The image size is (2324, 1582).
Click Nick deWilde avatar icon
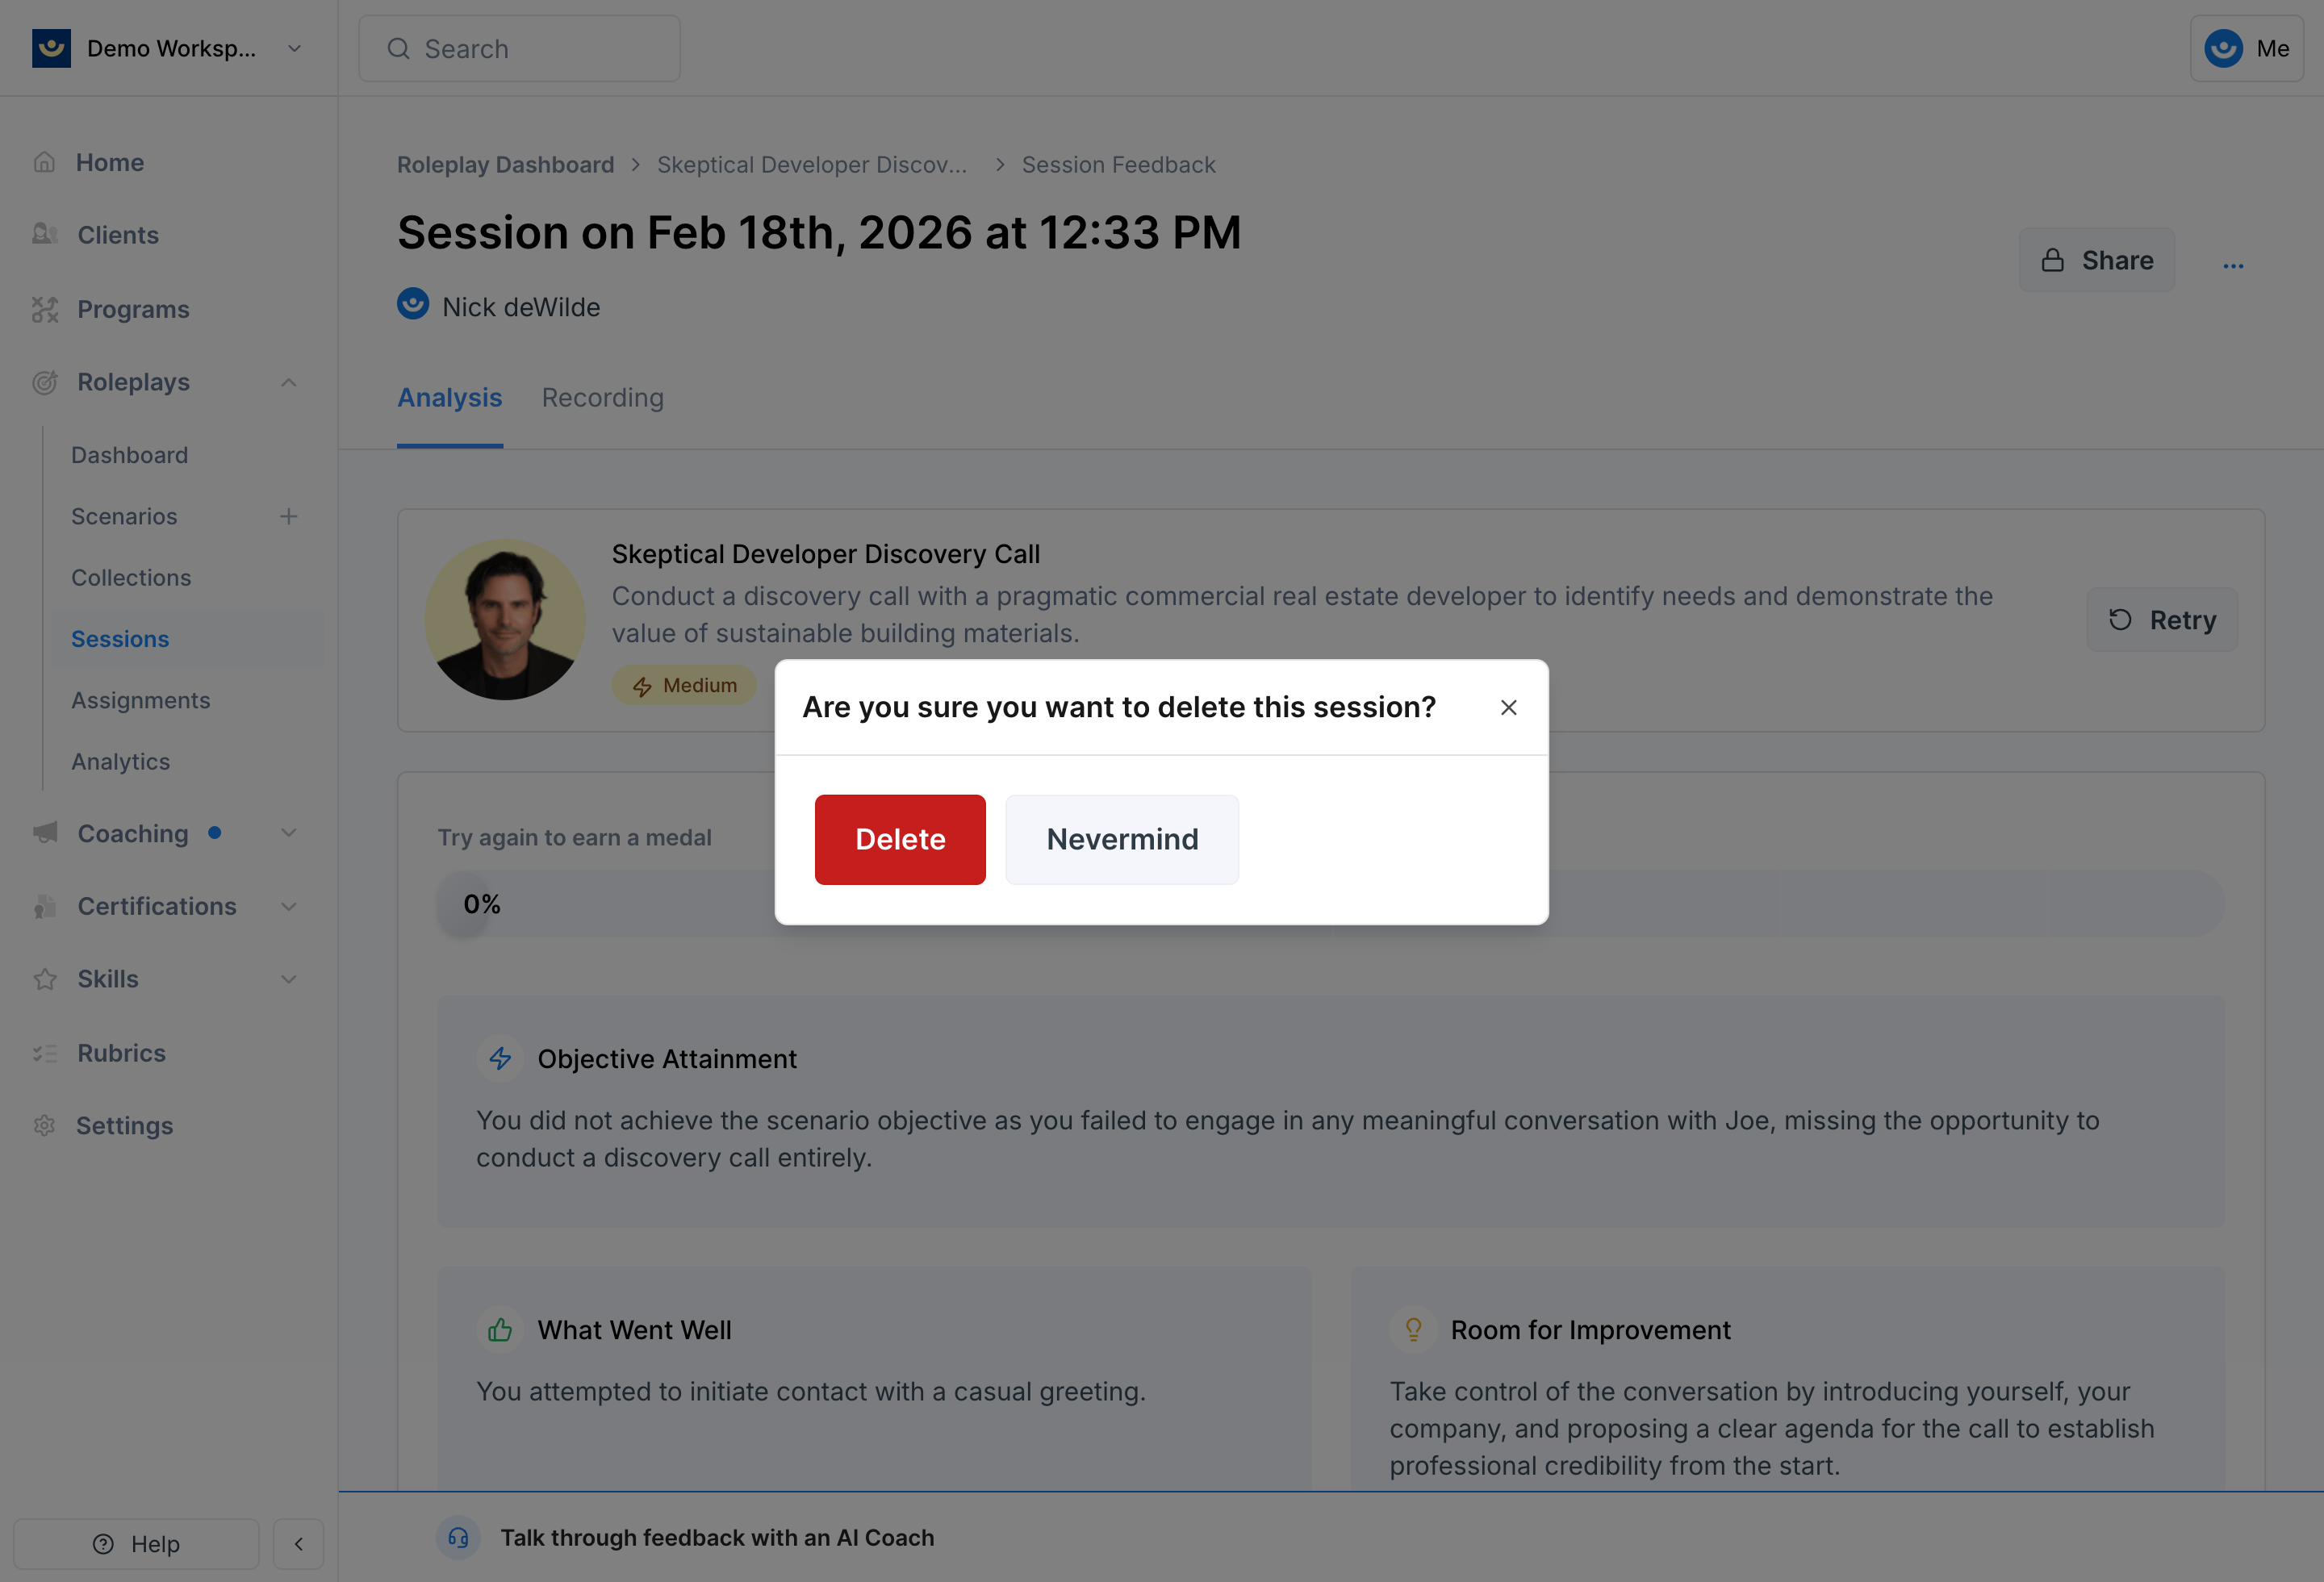(x=413, y=304)
